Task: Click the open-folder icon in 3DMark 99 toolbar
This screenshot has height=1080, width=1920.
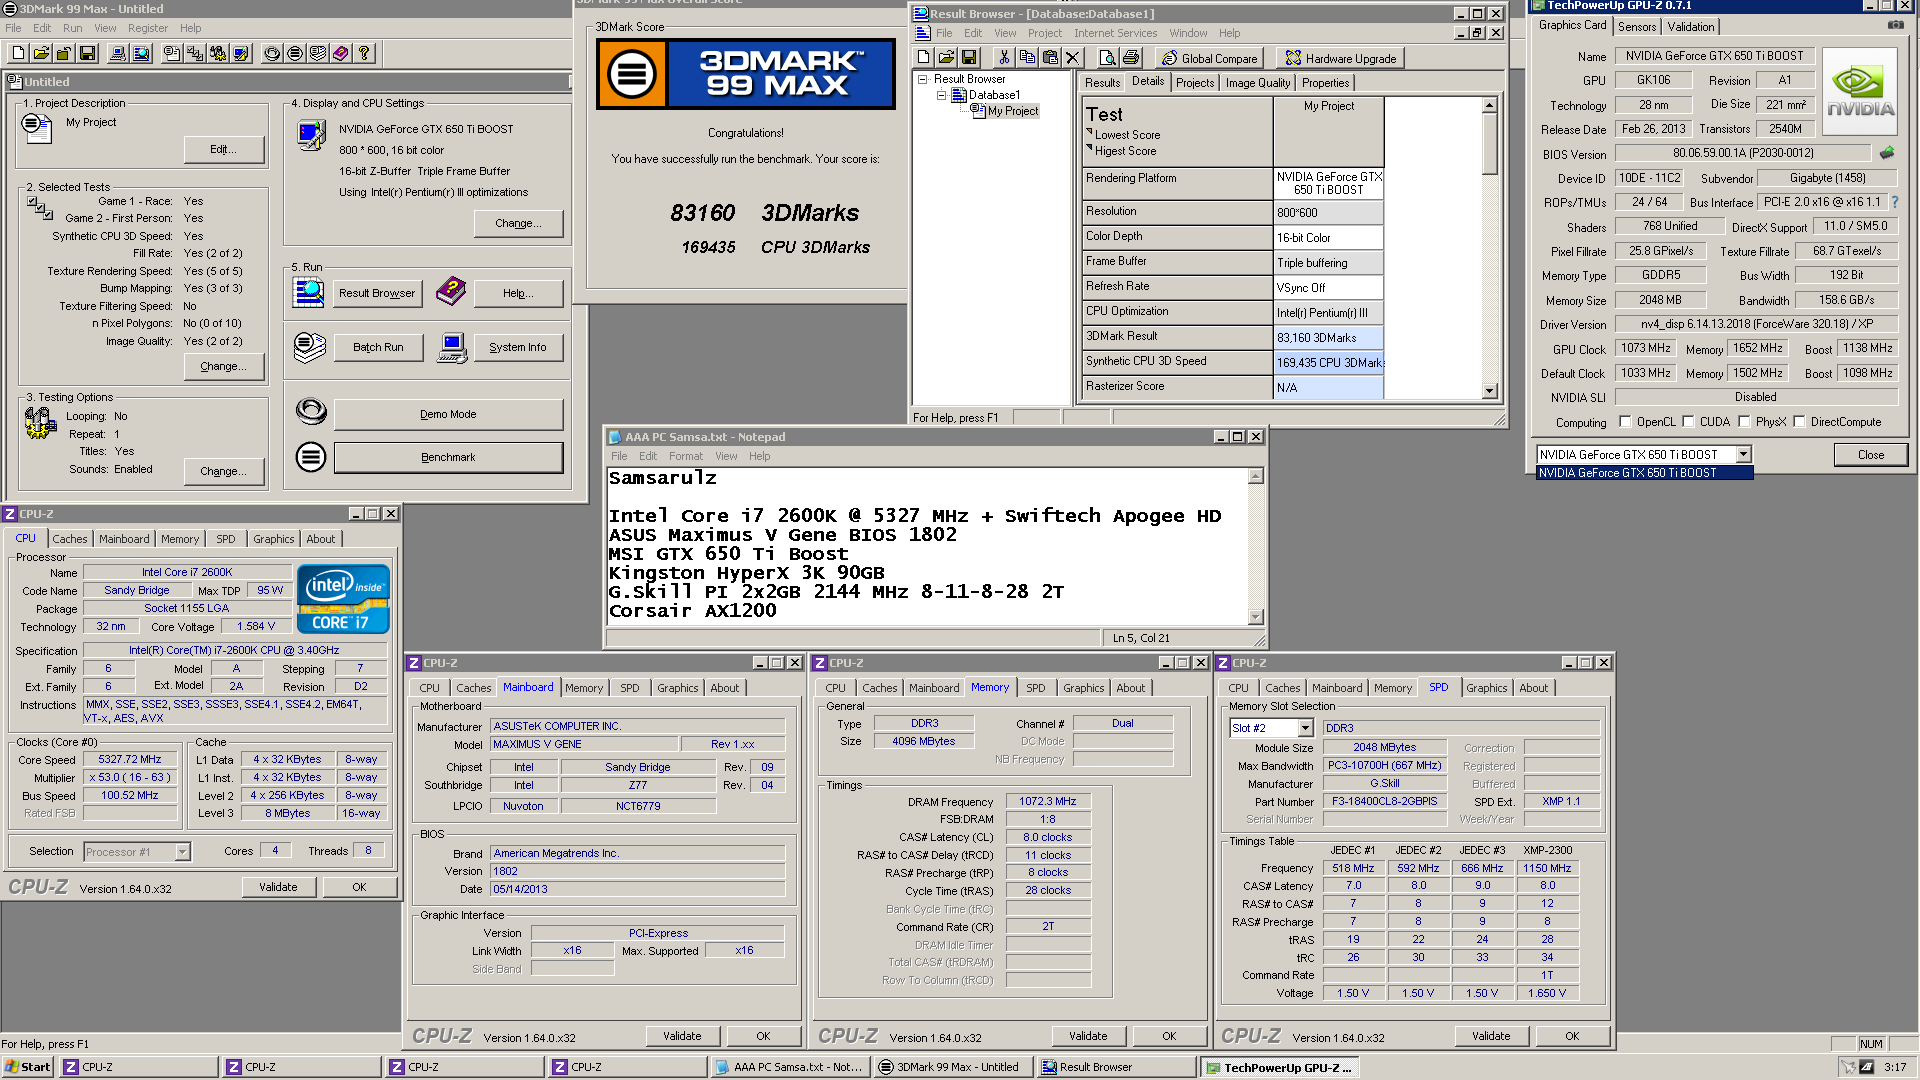Action: coord(41,53)
